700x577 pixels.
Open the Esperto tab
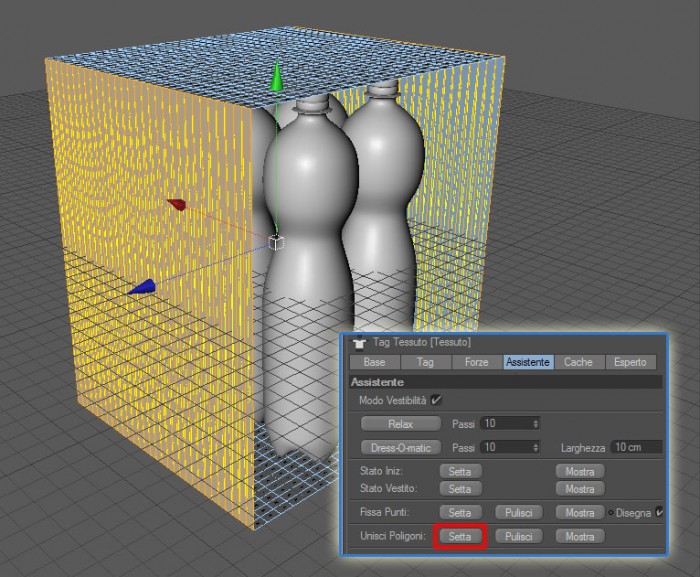click(x=630, y=362)
